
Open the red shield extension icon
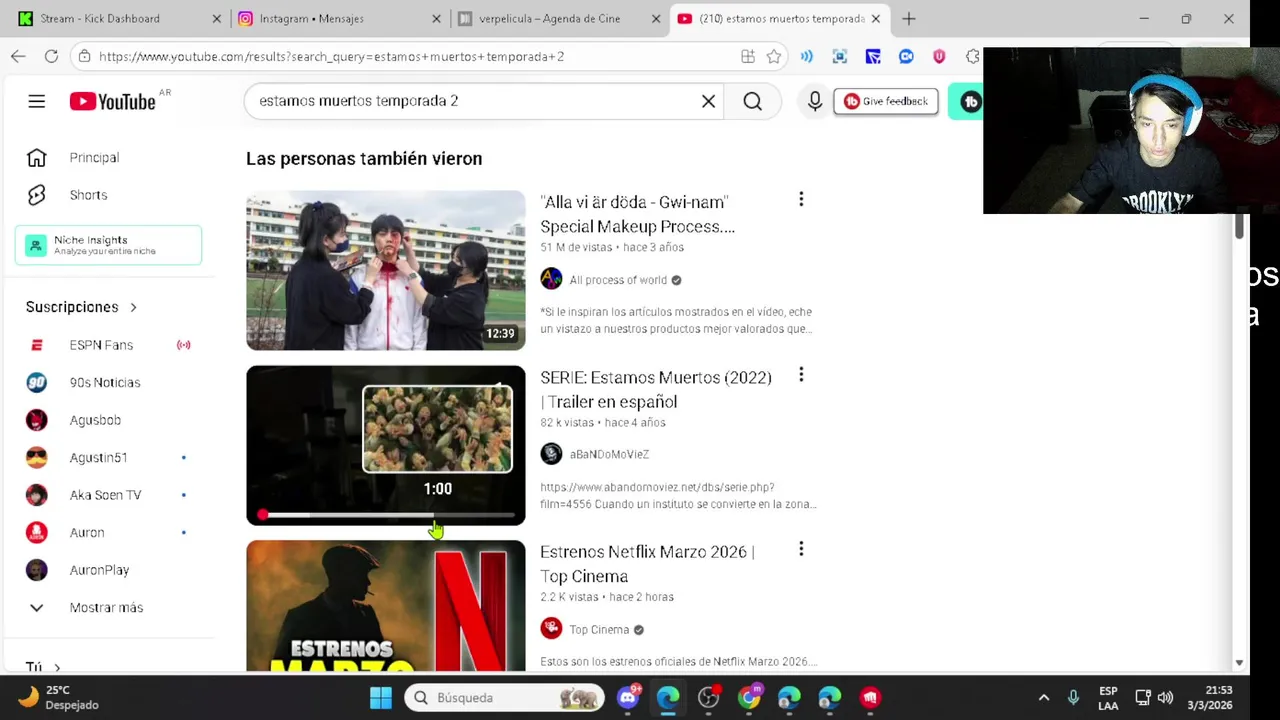pos(939,57)
